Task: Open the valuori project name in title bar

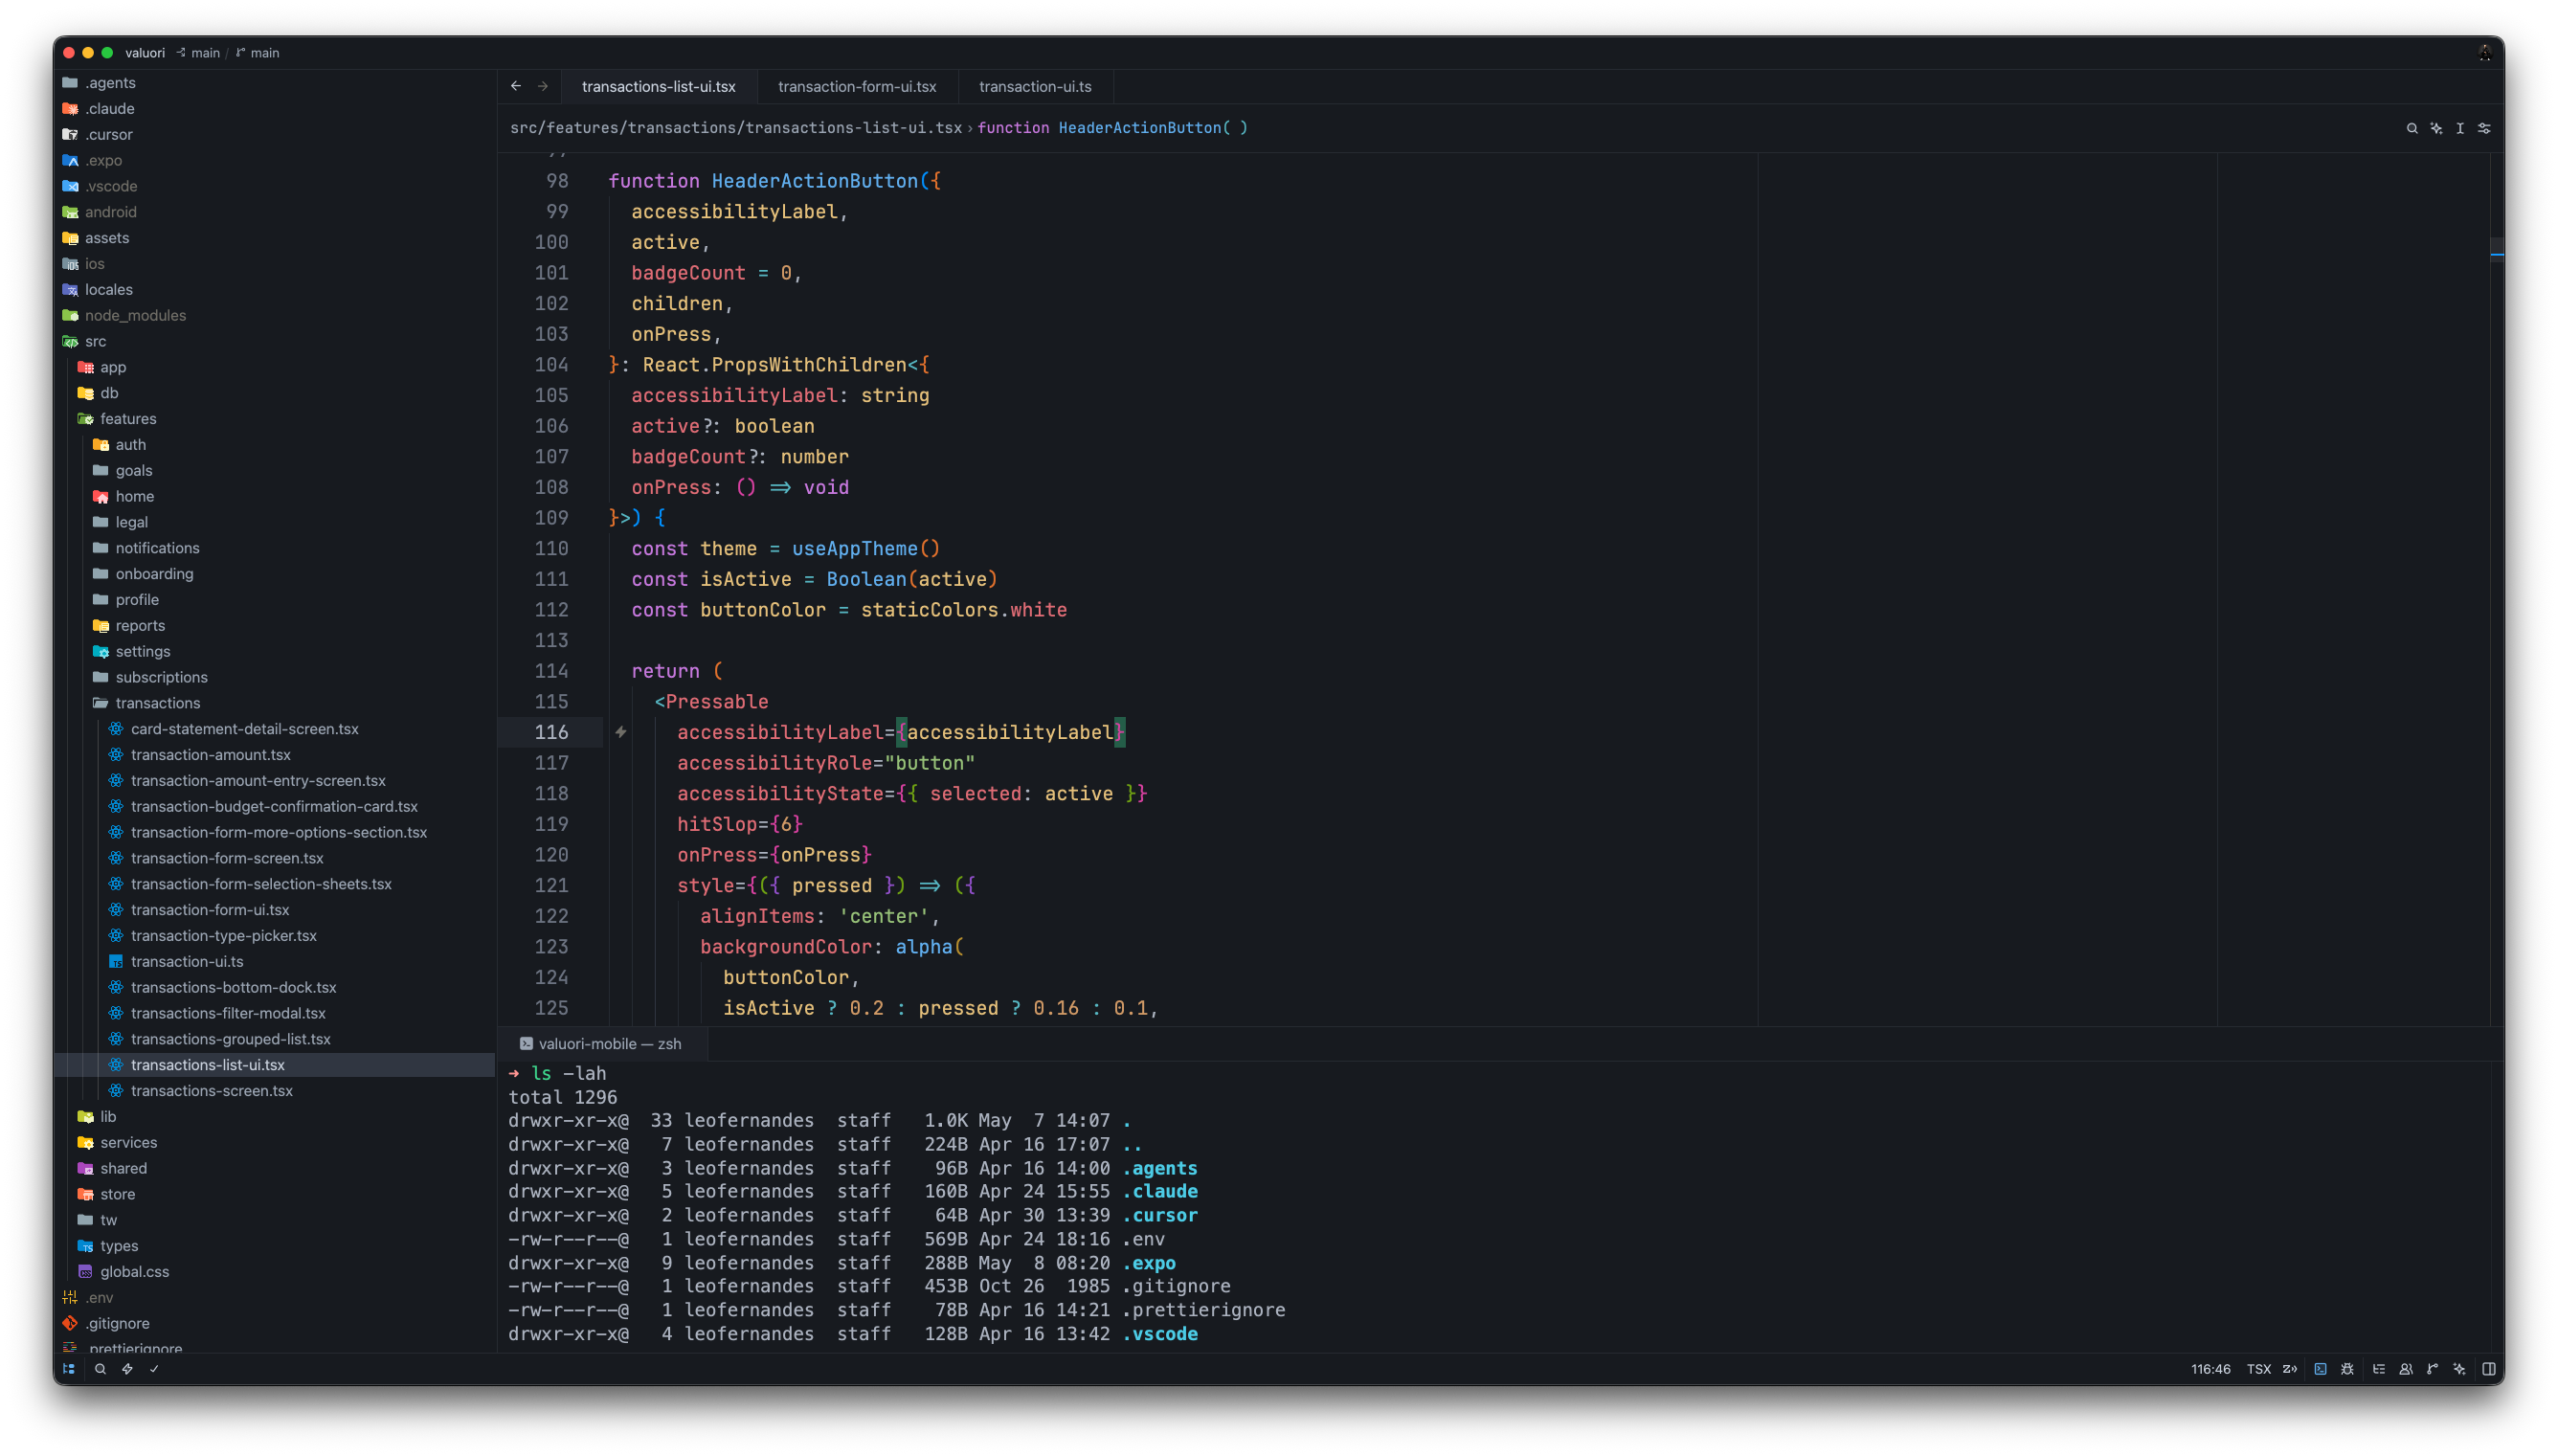Action: click(x=145, y=53)
